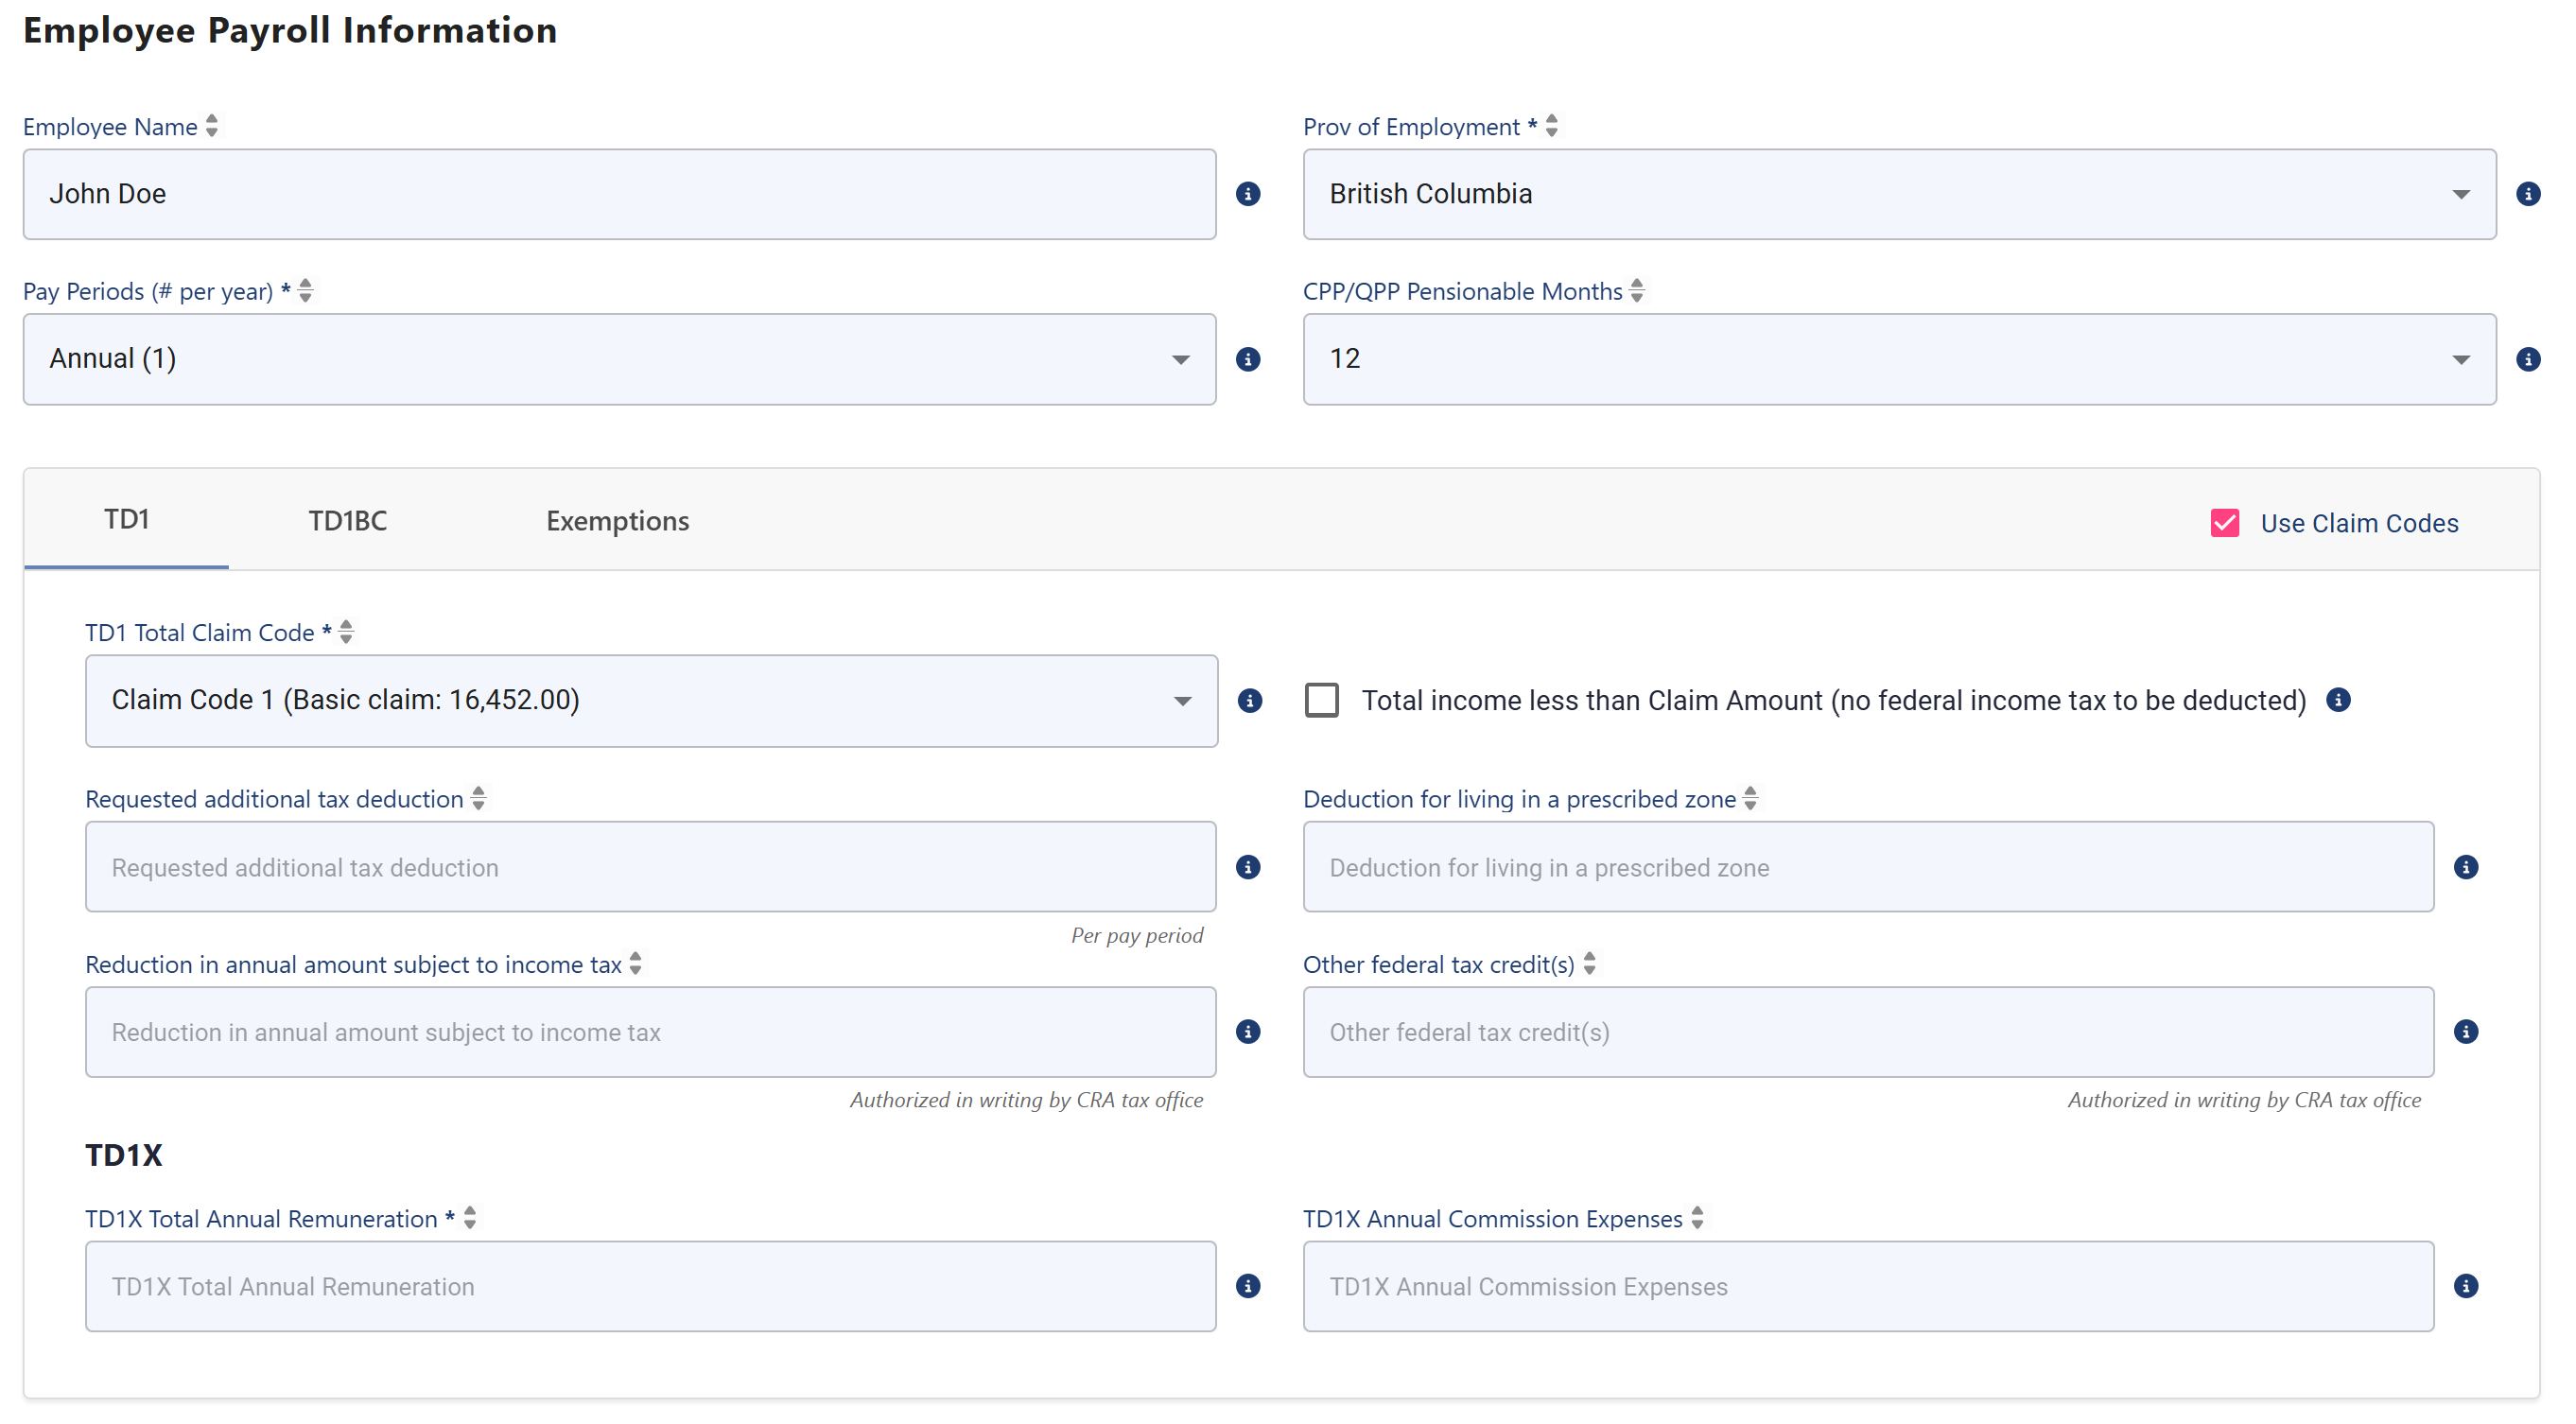Click the TD1X Total Annual Remuneration field

point(650,1286)
